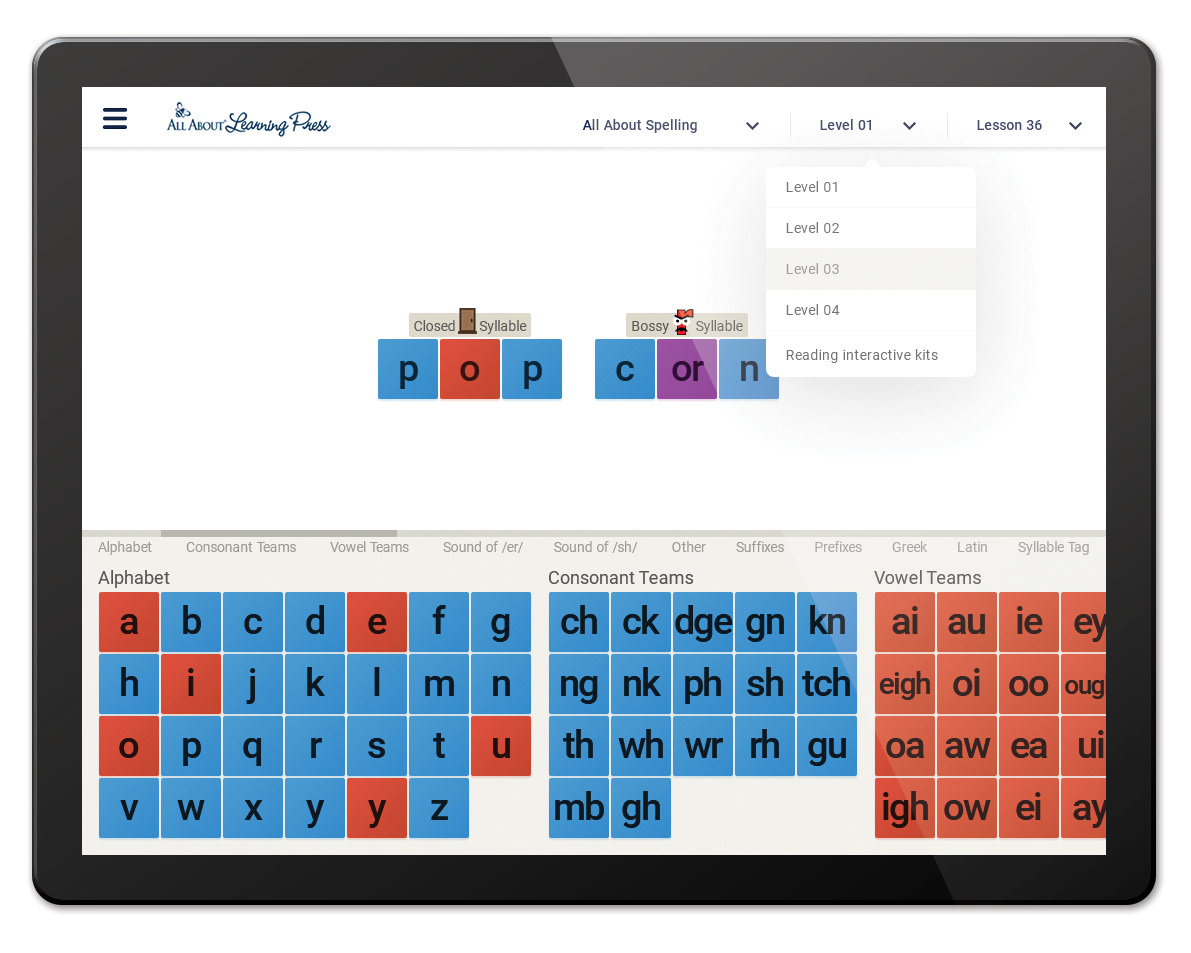Select the 'g' alphabet tile

pos(501,622)
